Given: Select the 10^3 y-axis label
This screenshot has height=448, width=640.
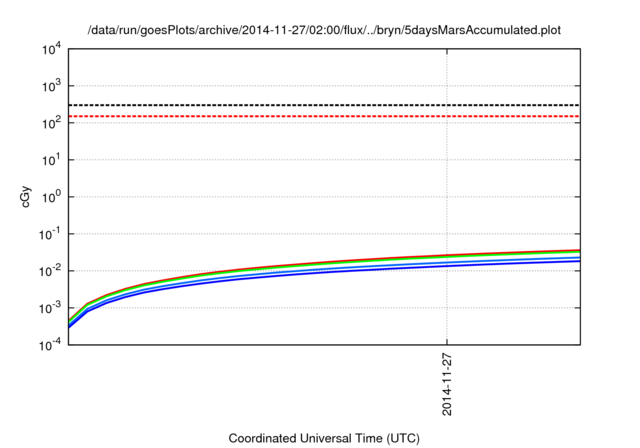Looking at the screenshot, I should pos(51,86).
